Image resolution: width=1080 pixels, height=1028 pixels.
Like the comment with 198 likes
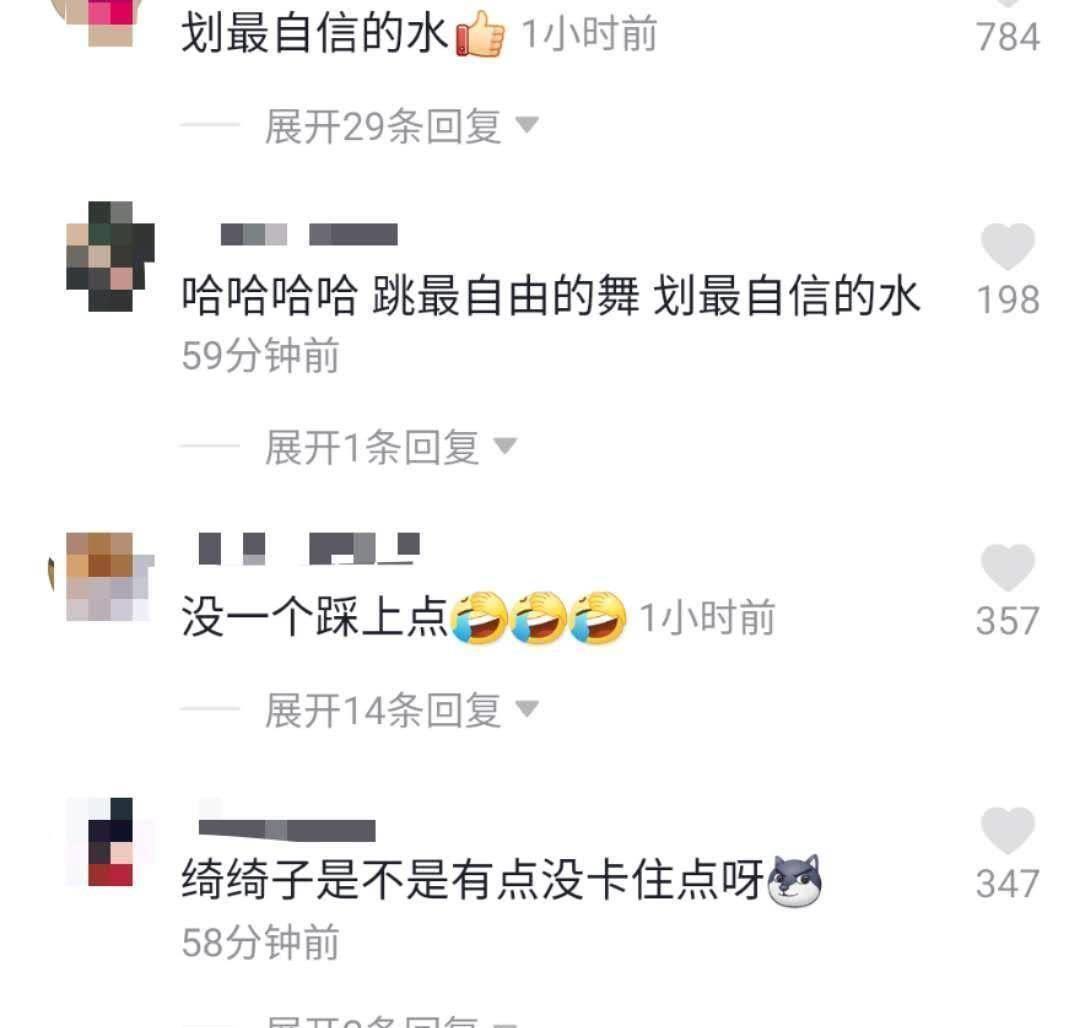1008,246
